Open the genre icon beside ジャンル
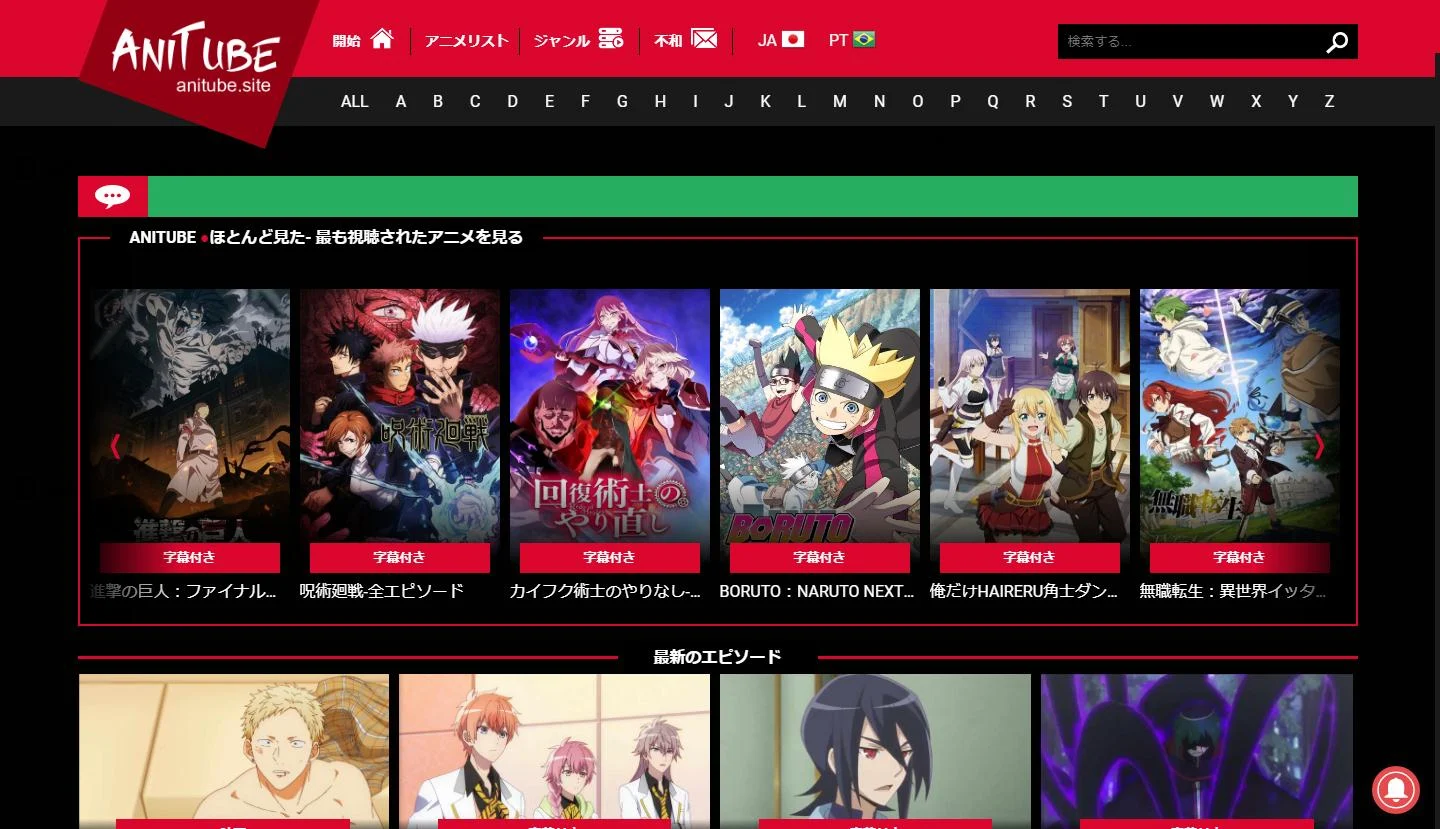1440x829 pixels. [x=611, y=39]
